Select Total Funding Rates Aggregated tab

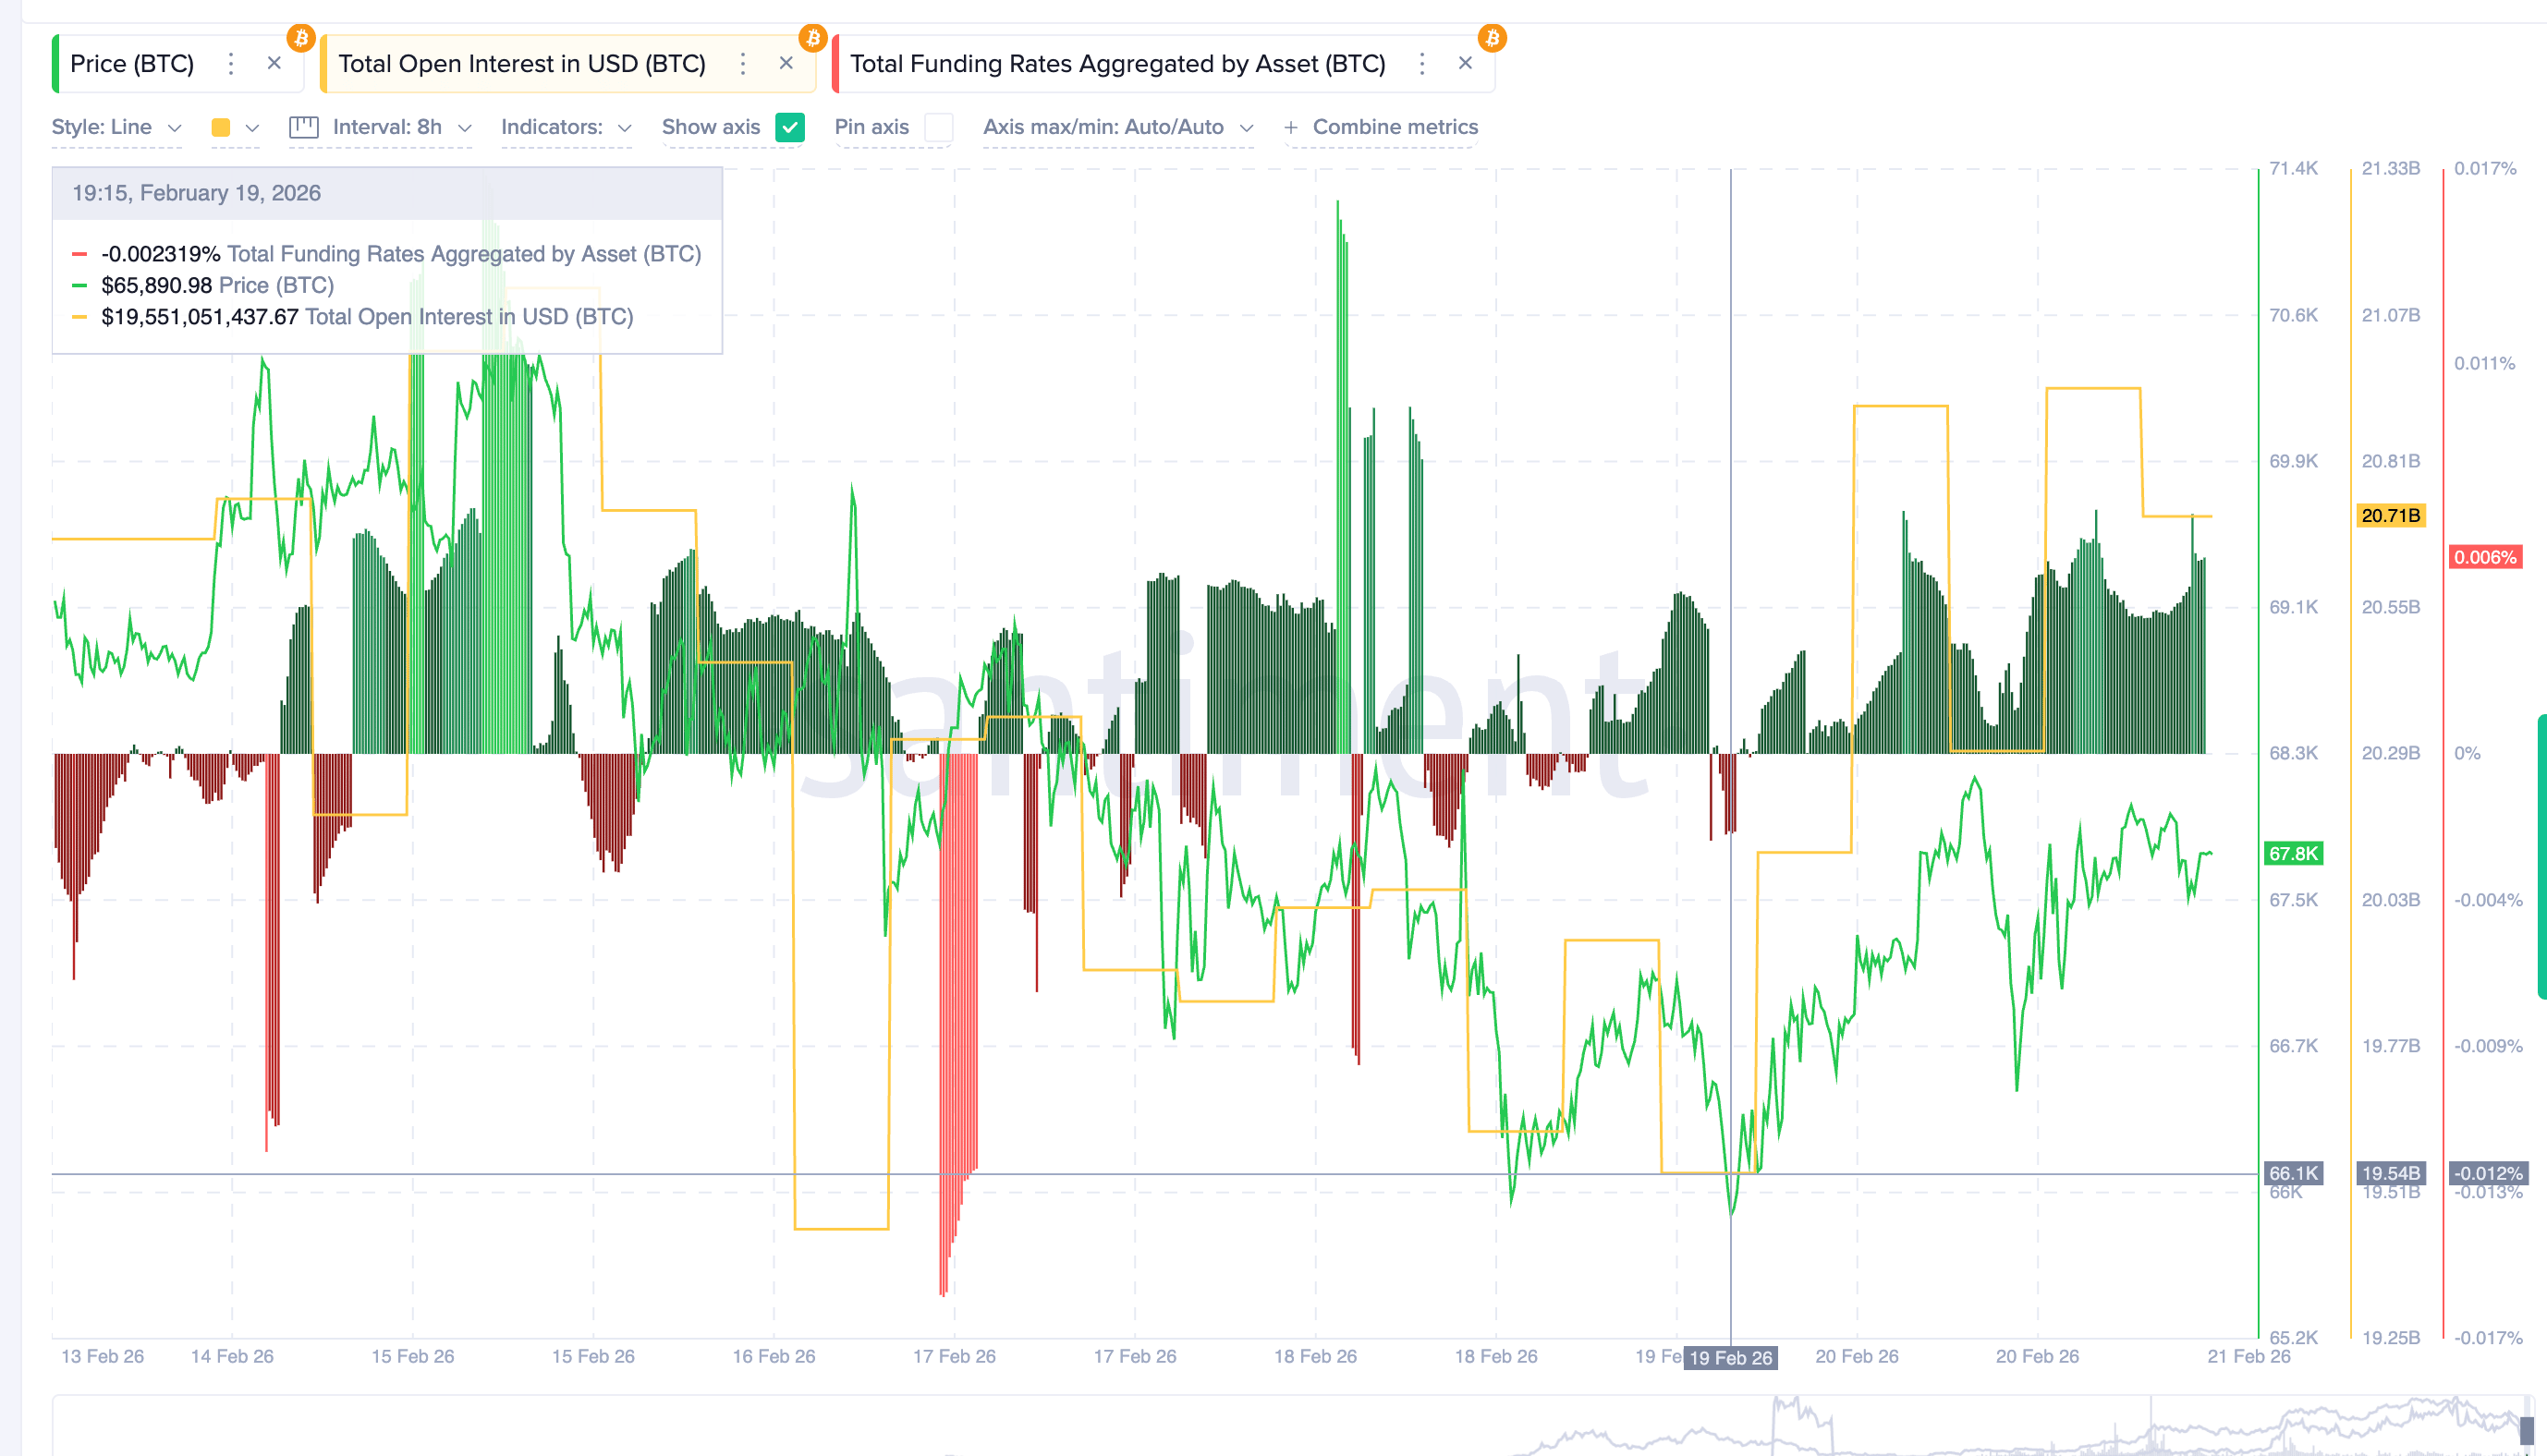[1116, 64]
